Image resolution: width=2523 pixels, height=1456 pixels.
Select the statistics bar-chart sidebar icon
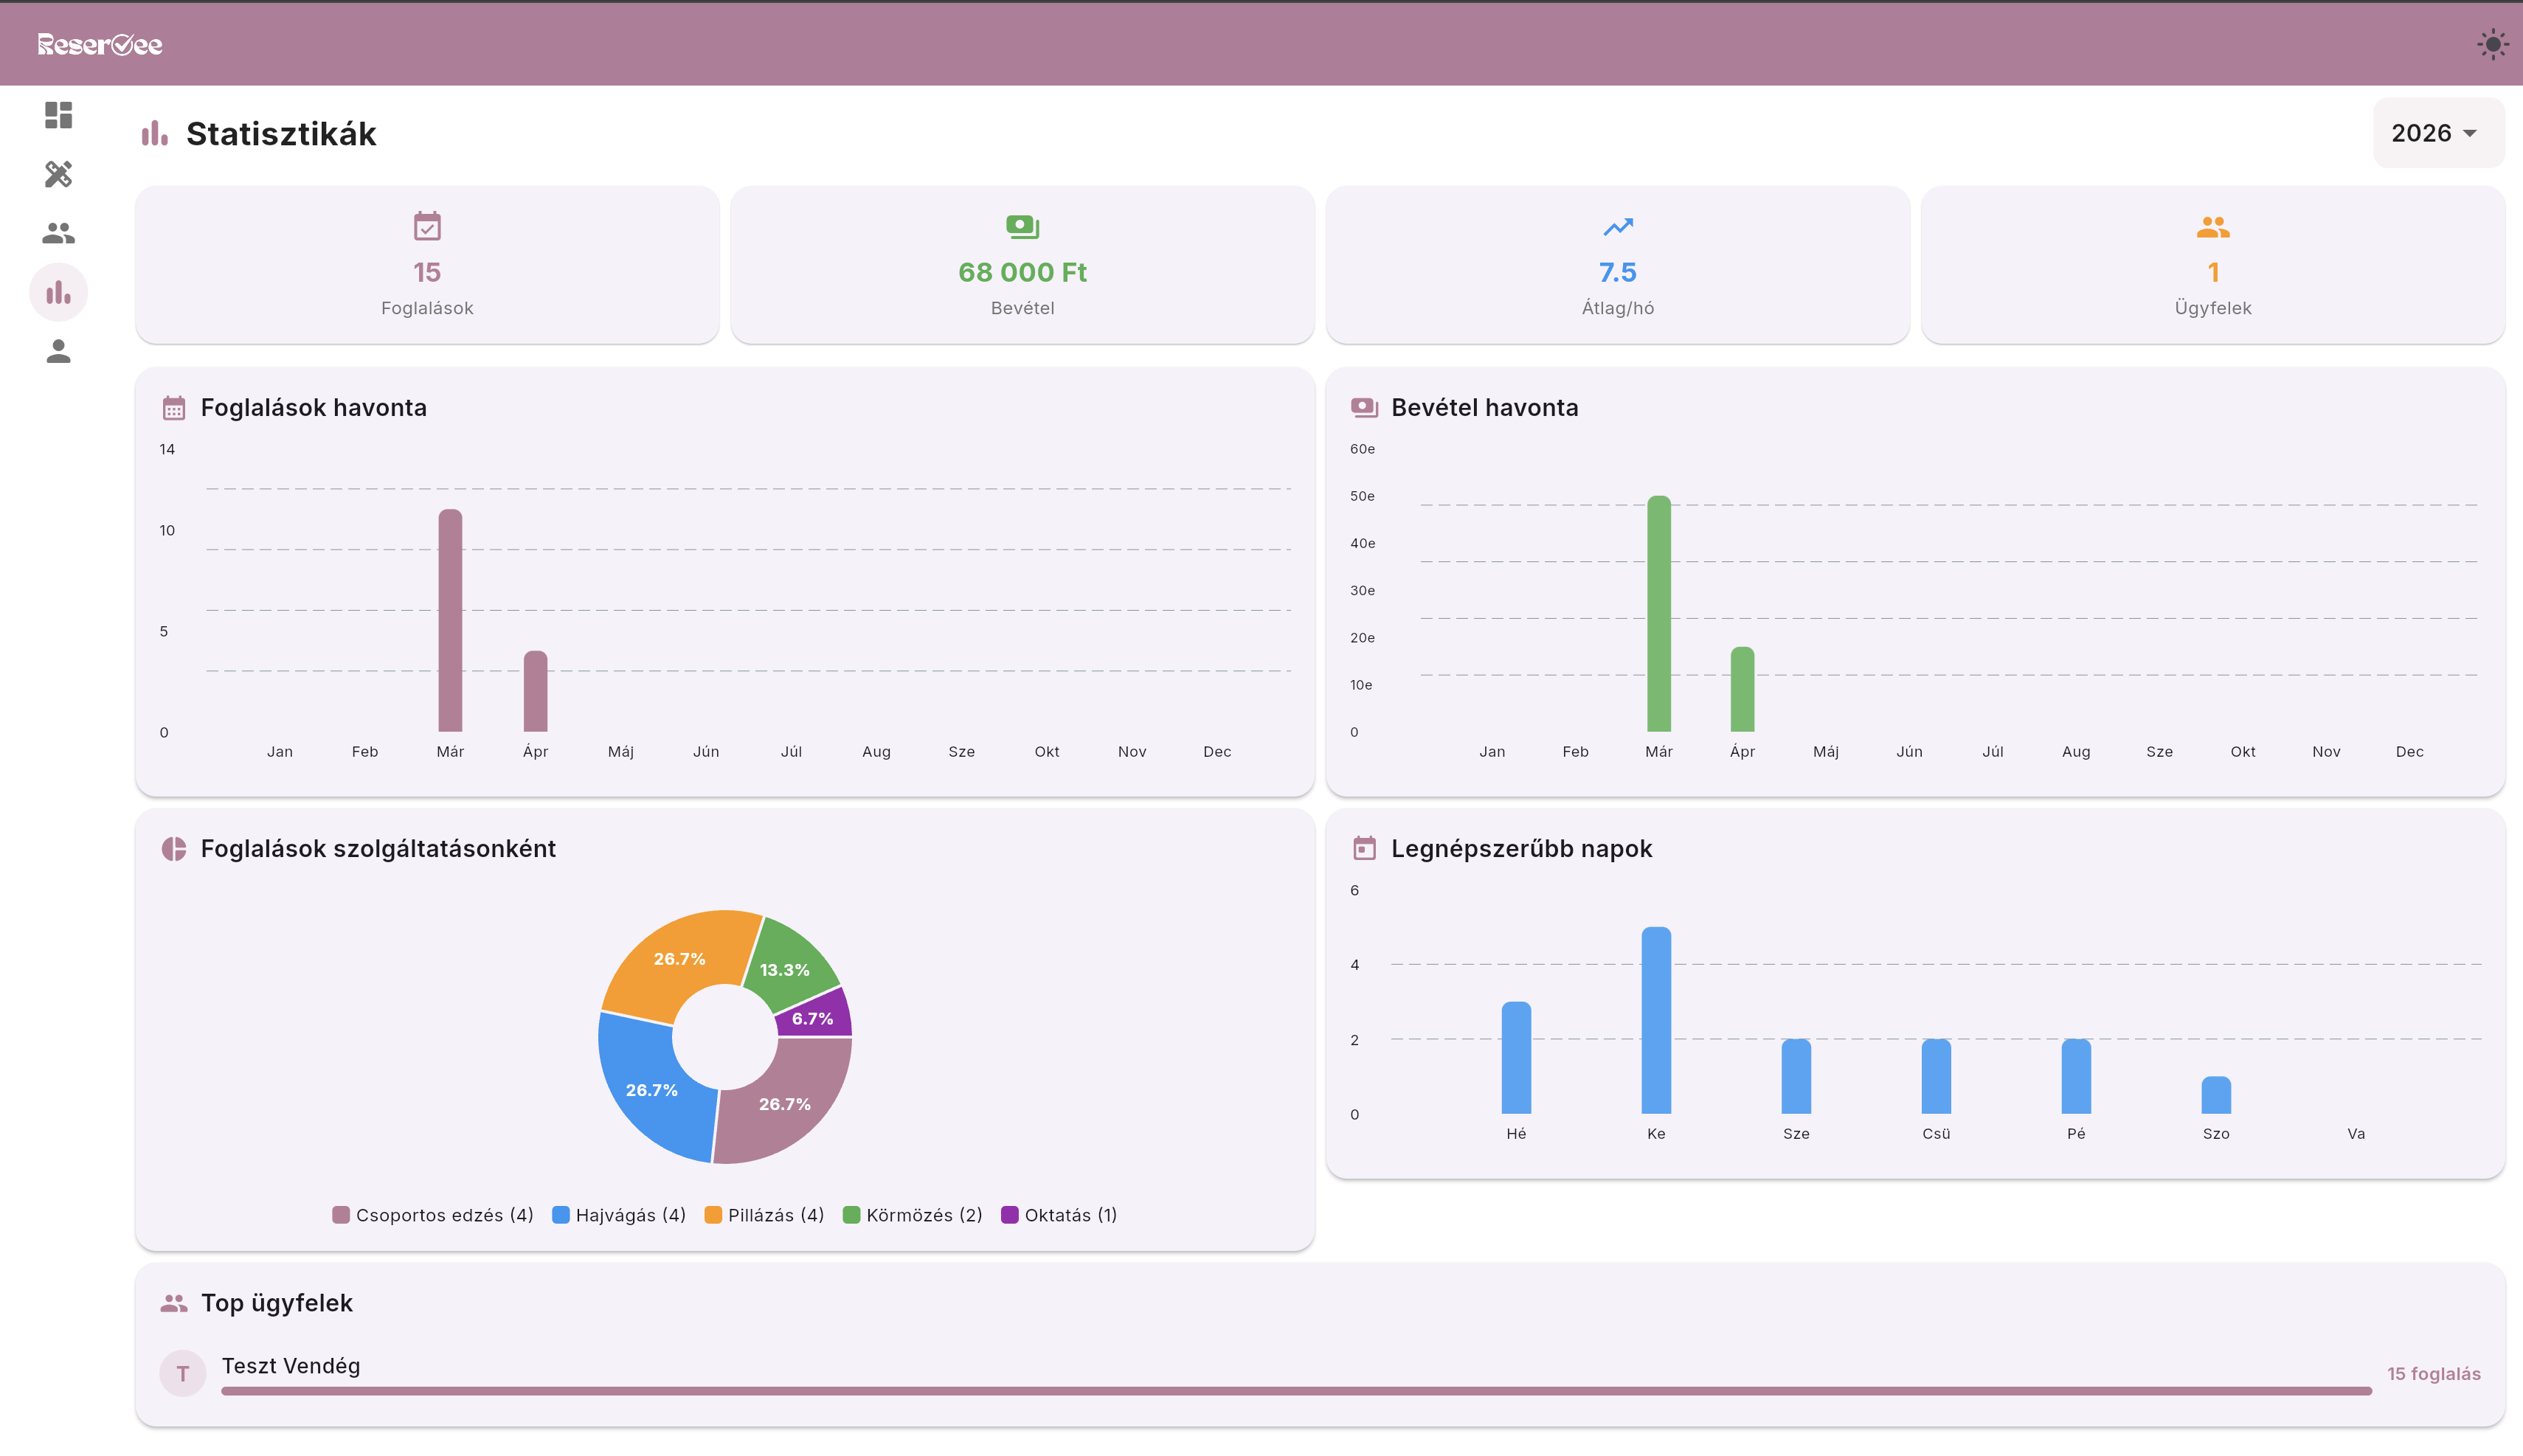pyautogui.click(x=58, y=292)
